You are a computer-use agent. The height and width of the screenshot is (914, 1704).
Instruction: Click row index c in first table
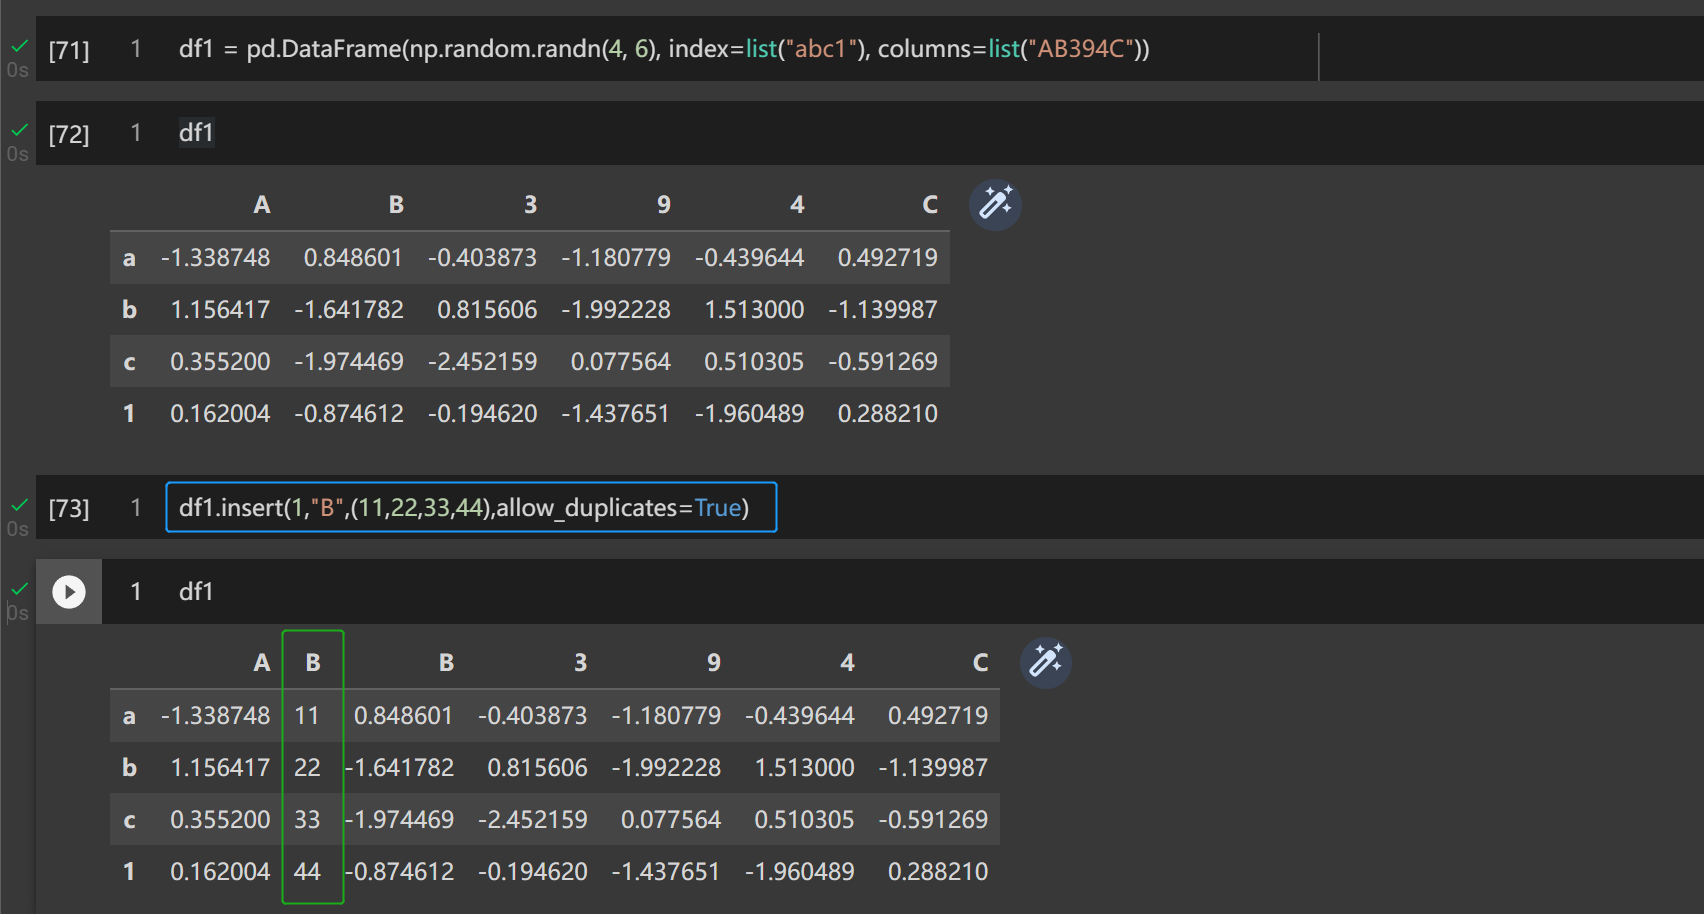(129, 362)
